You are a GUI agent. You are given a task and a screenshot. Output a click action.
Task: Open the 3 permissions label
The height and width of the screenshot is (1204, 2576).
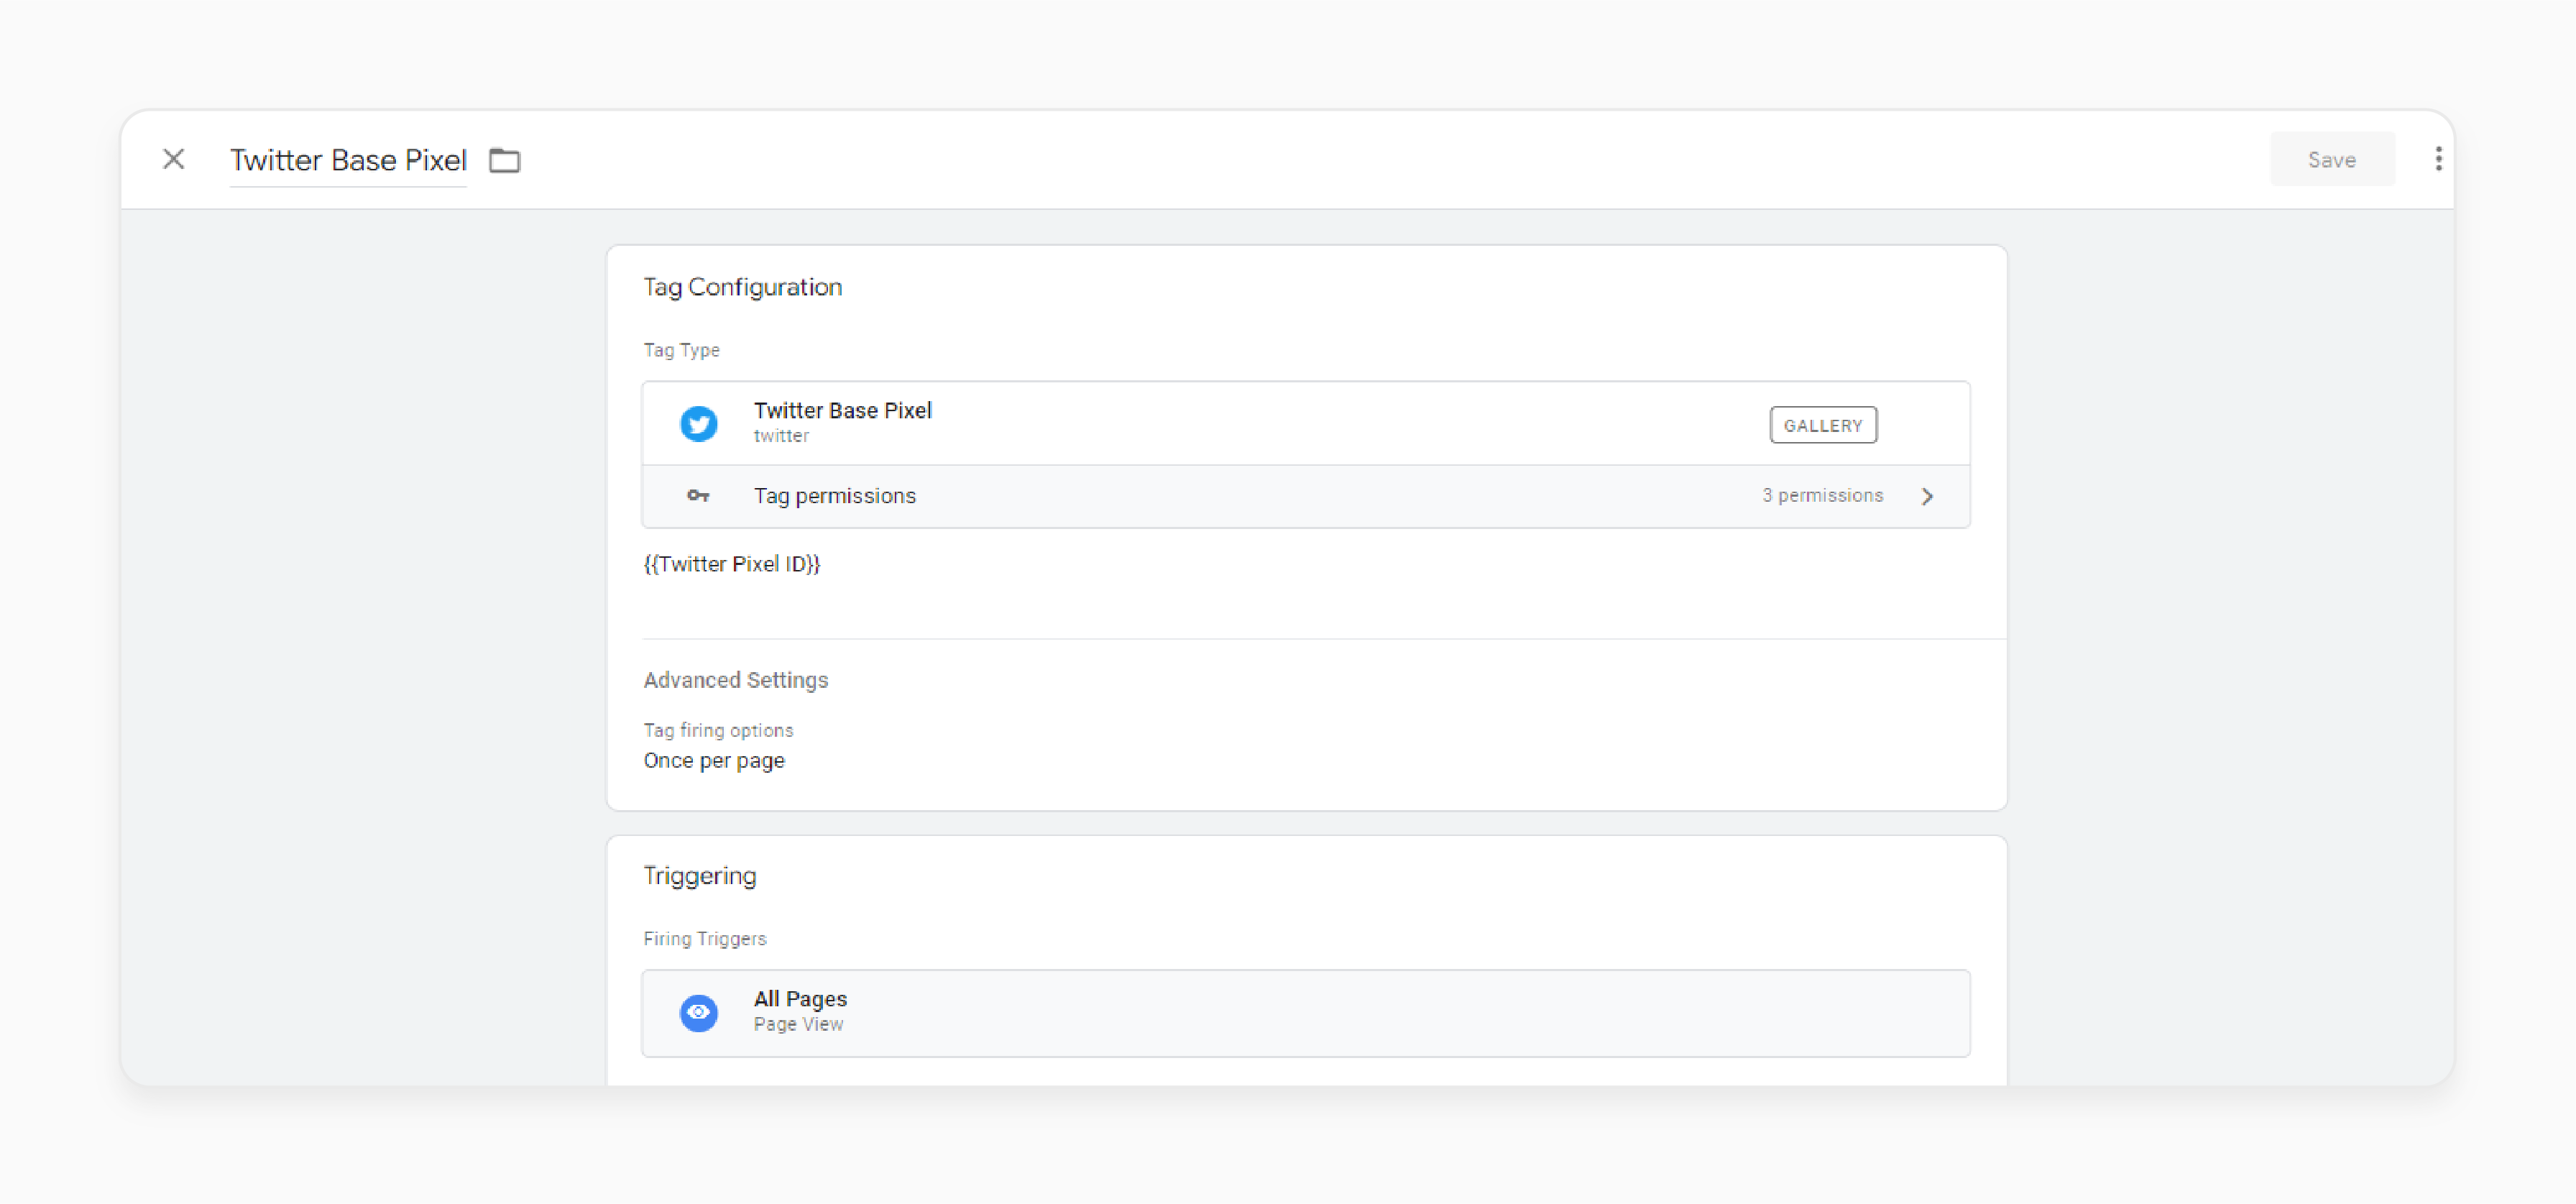click(1822, 496)
